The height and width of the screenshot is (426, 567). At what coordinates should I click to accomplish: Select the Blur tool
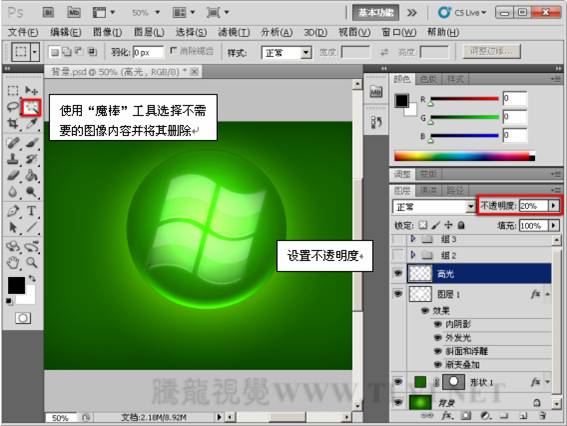point(13,192)
